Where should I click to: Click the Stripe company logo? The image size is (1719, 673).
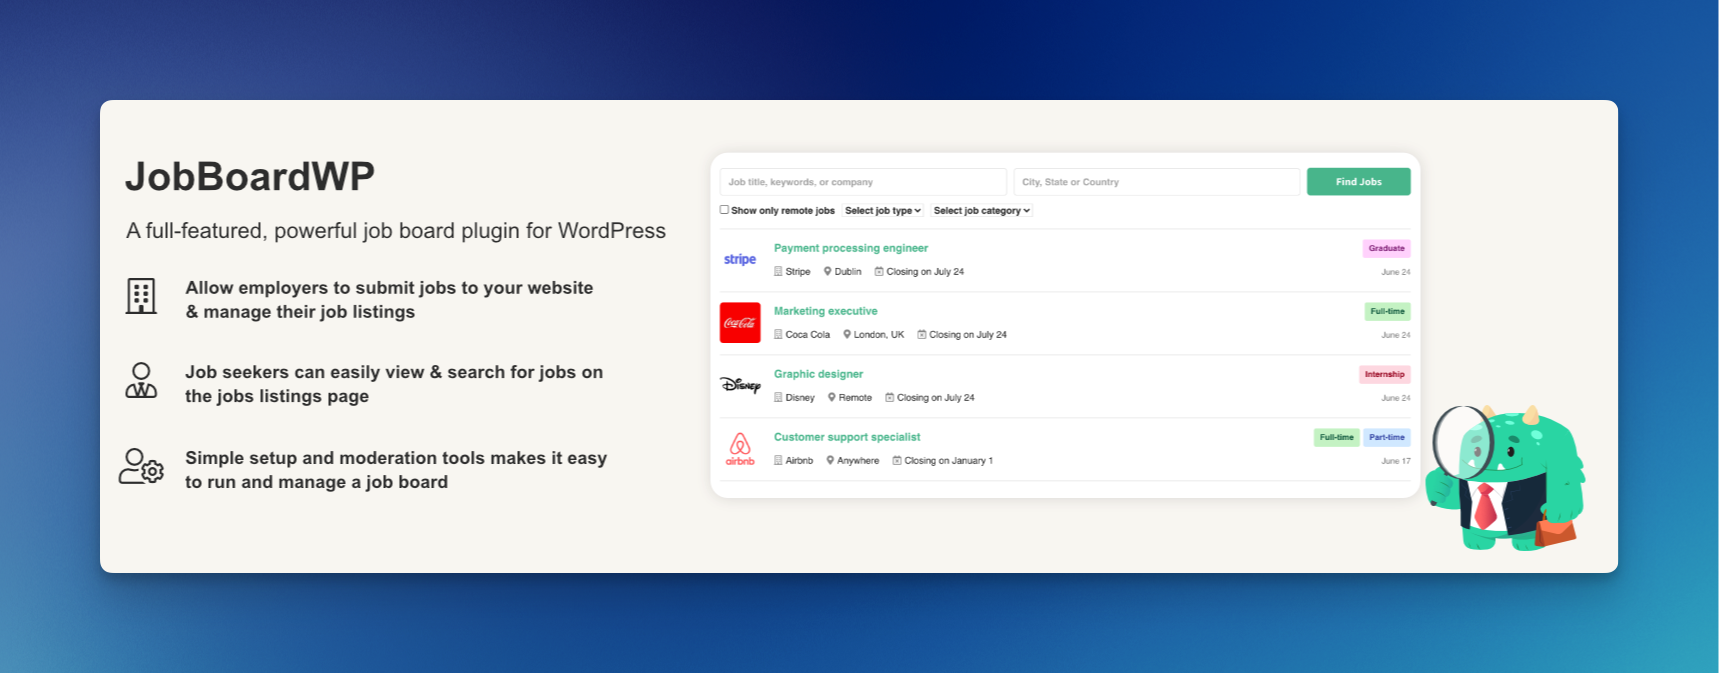coord(740,259)
